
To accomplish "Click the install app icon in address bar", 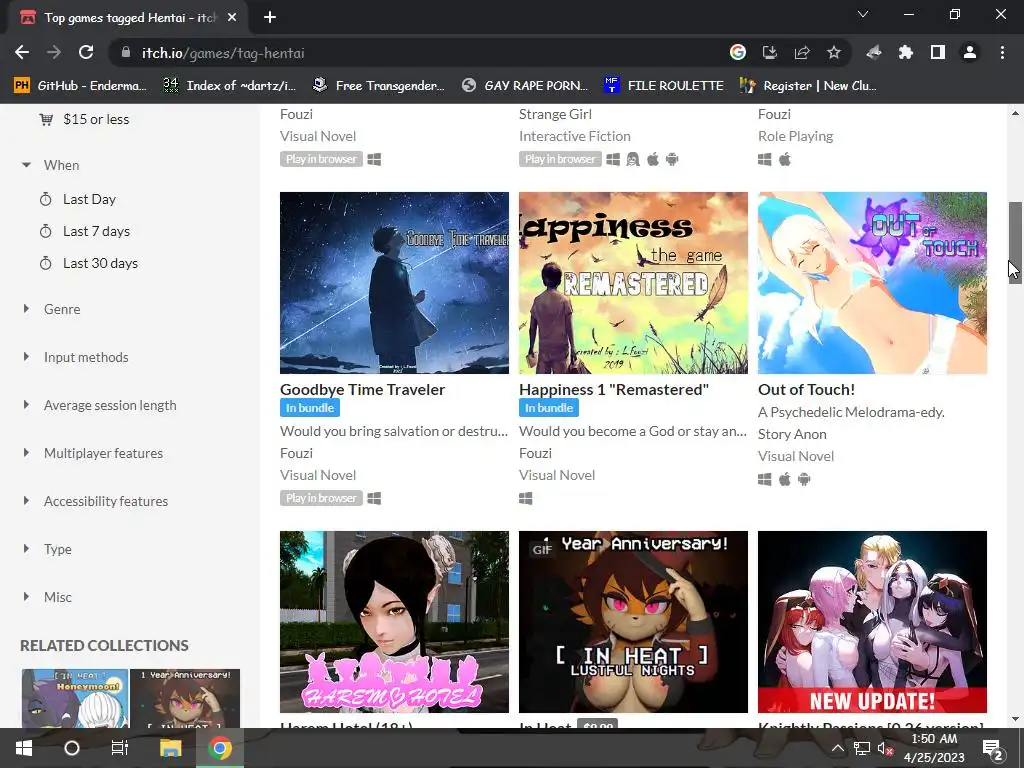I will [770, 53].
